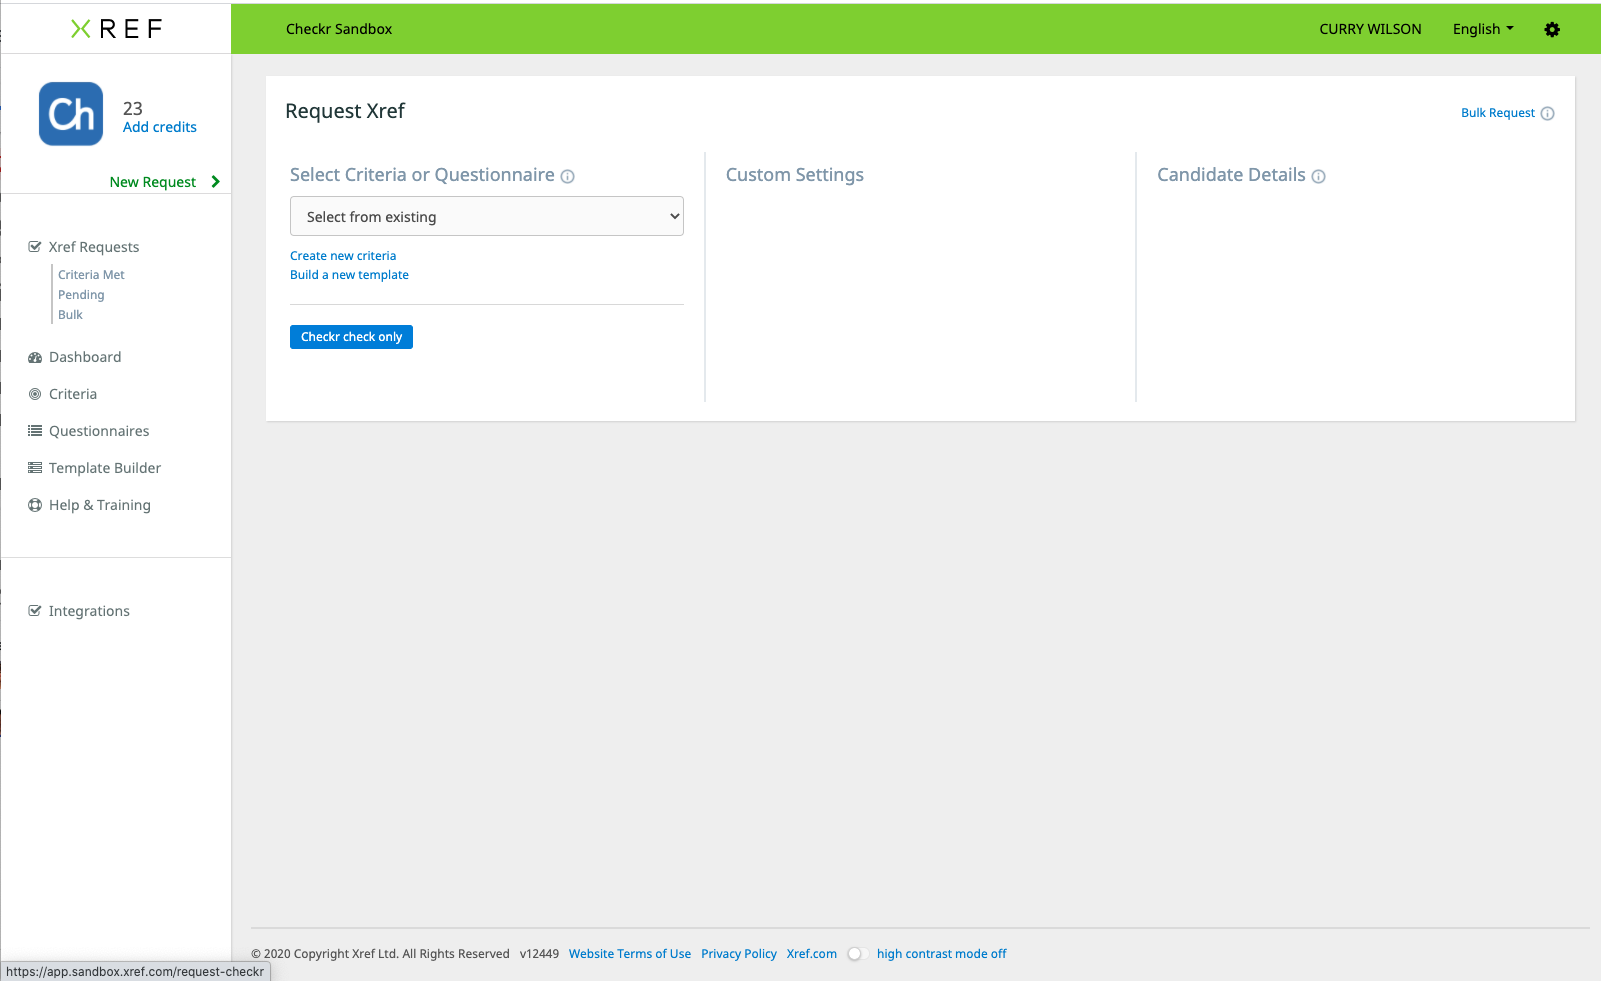Image resolution: width=1601 pixels, height=981 pixels.
Task: Open Privacy Policy footer link
Action: coord(739,954)
